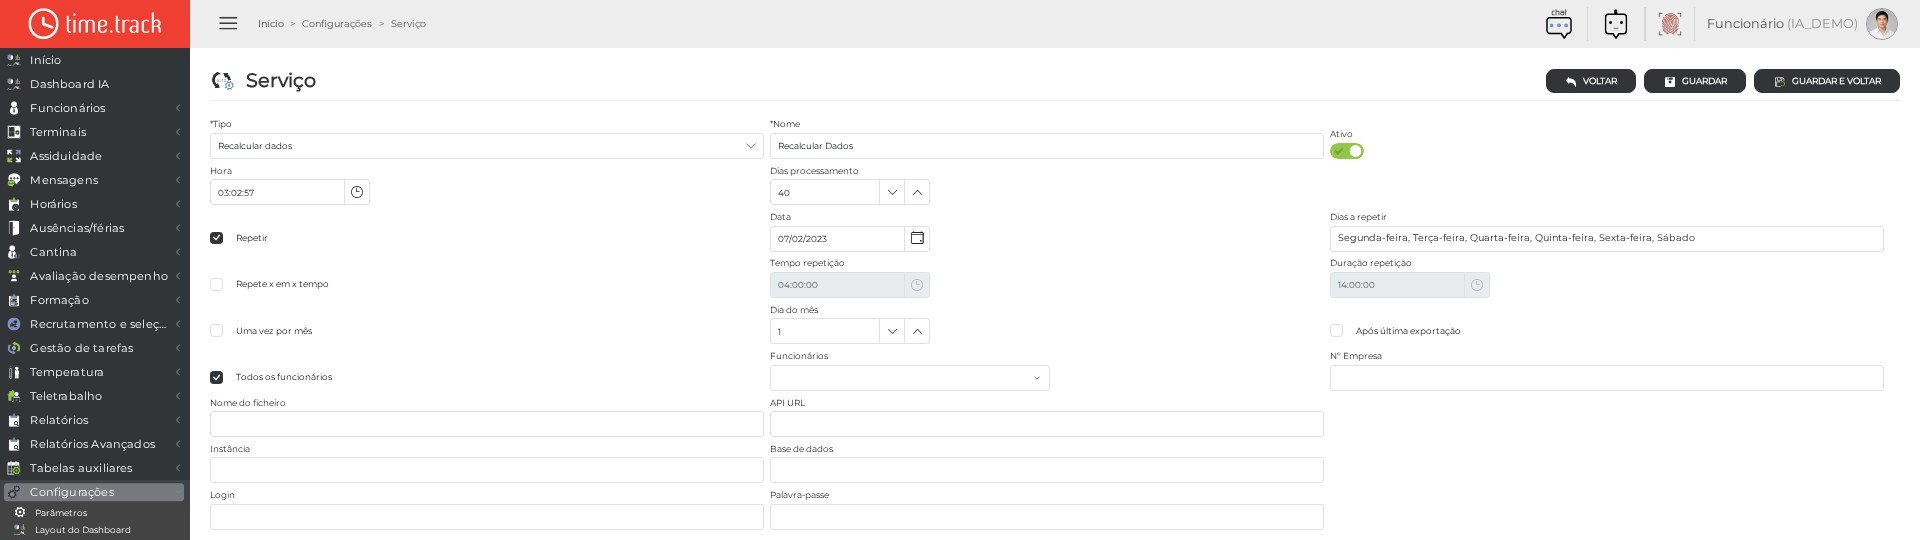Click the API URL input field
Viewport: 1920px width, 540px height.
(1047, 424)
